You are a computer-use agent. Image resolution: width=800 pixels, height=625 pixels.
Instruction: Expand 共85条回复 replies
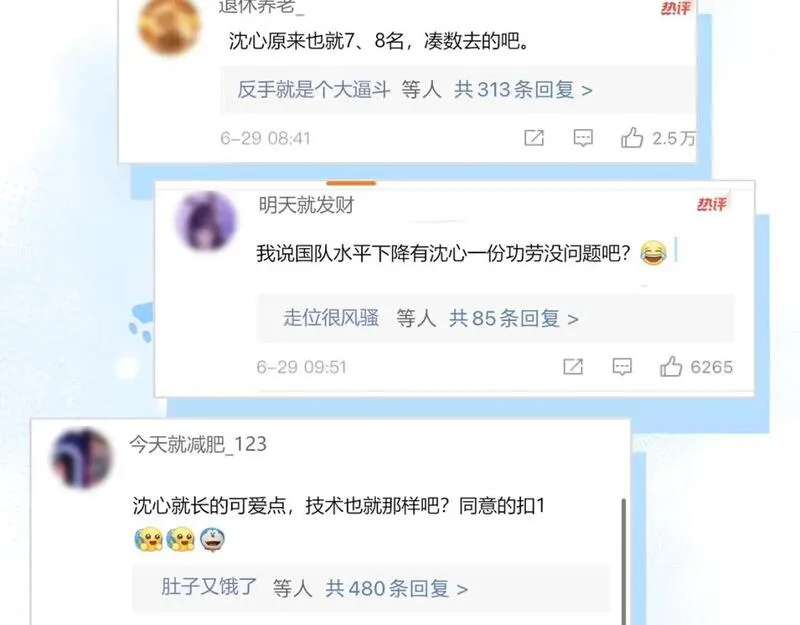tap(513, 319)
